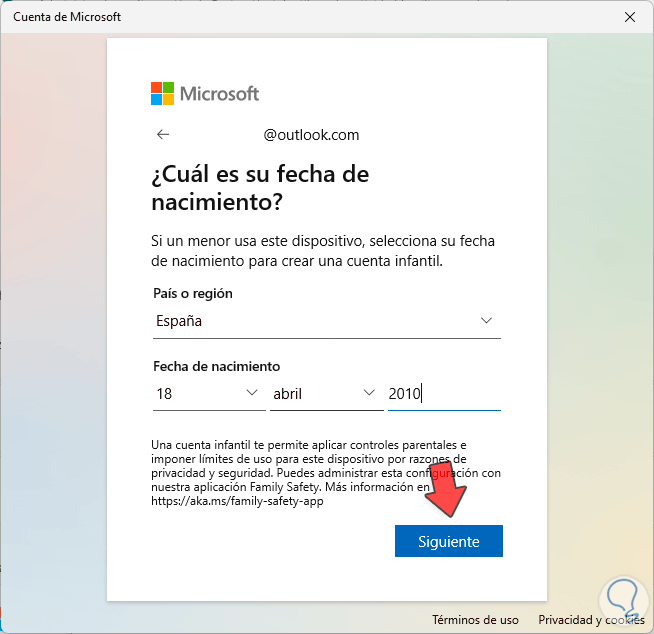654x634 pixels.
Task: Open the Privacidad y cookies link
Action: click(591, 620)
